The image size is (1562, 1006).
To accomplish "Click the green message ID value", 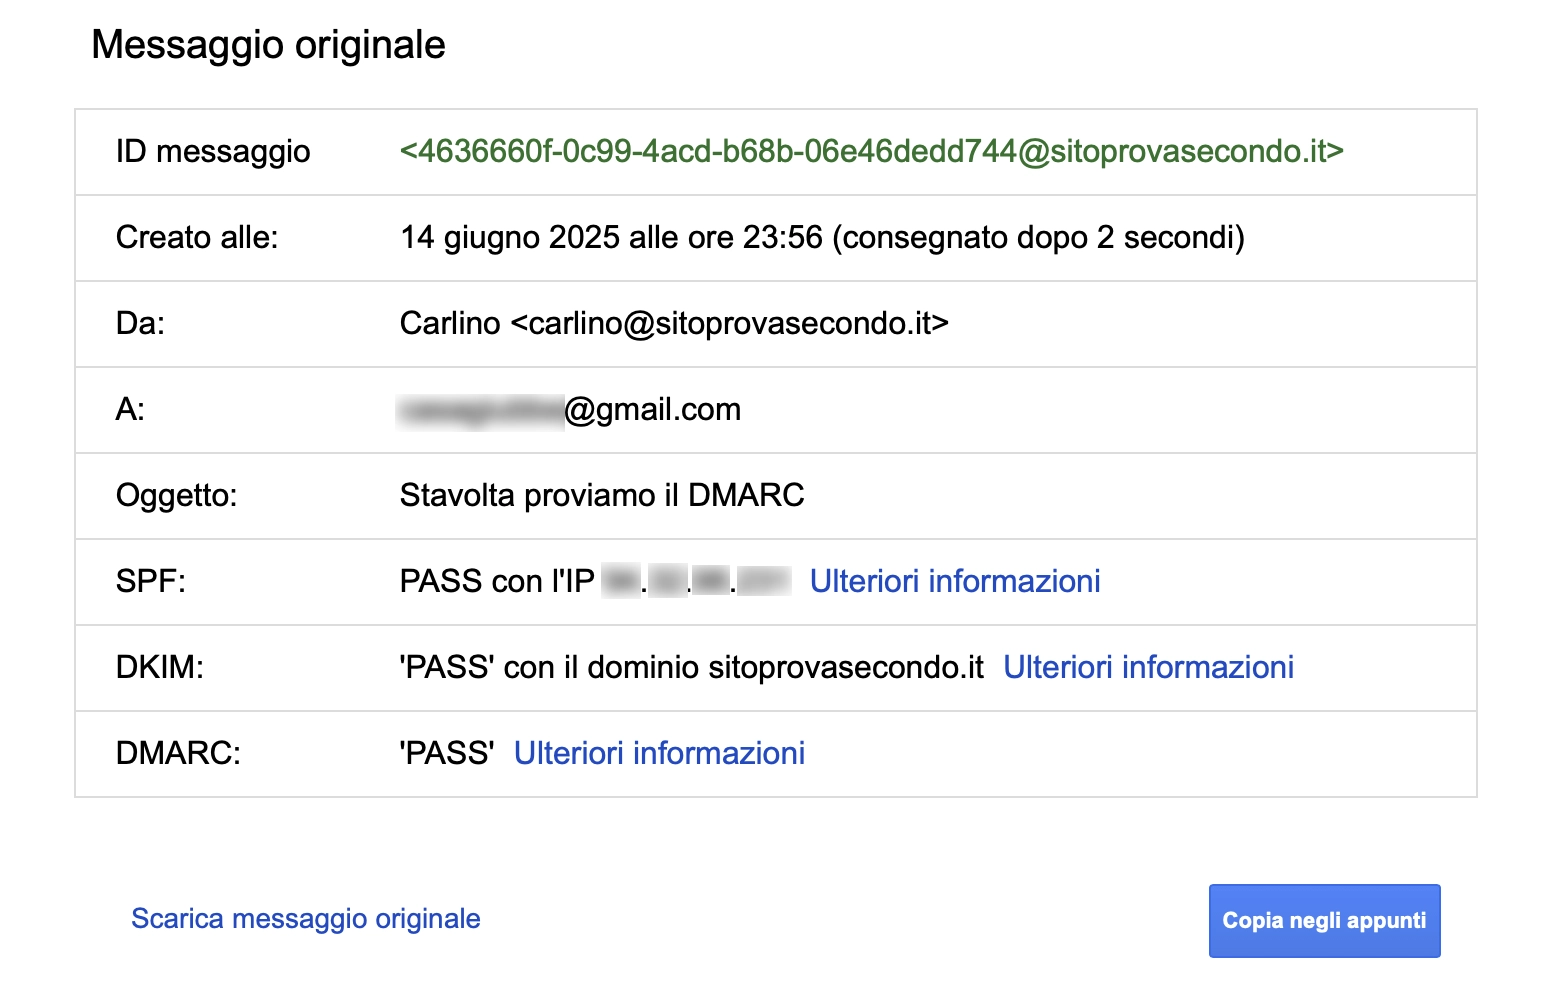I will (x=871, y=151).
